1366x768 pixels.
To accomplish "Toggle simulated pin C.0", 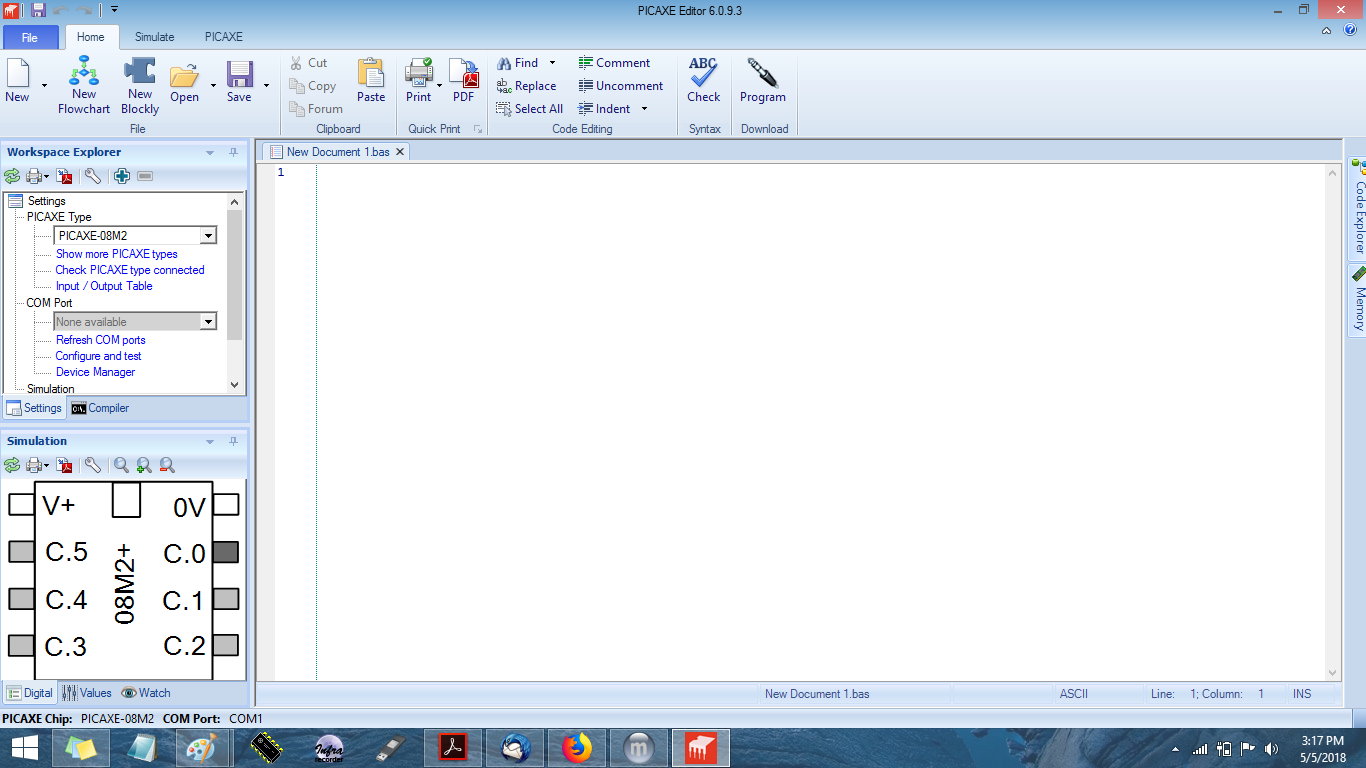I will tap(225, 551).
